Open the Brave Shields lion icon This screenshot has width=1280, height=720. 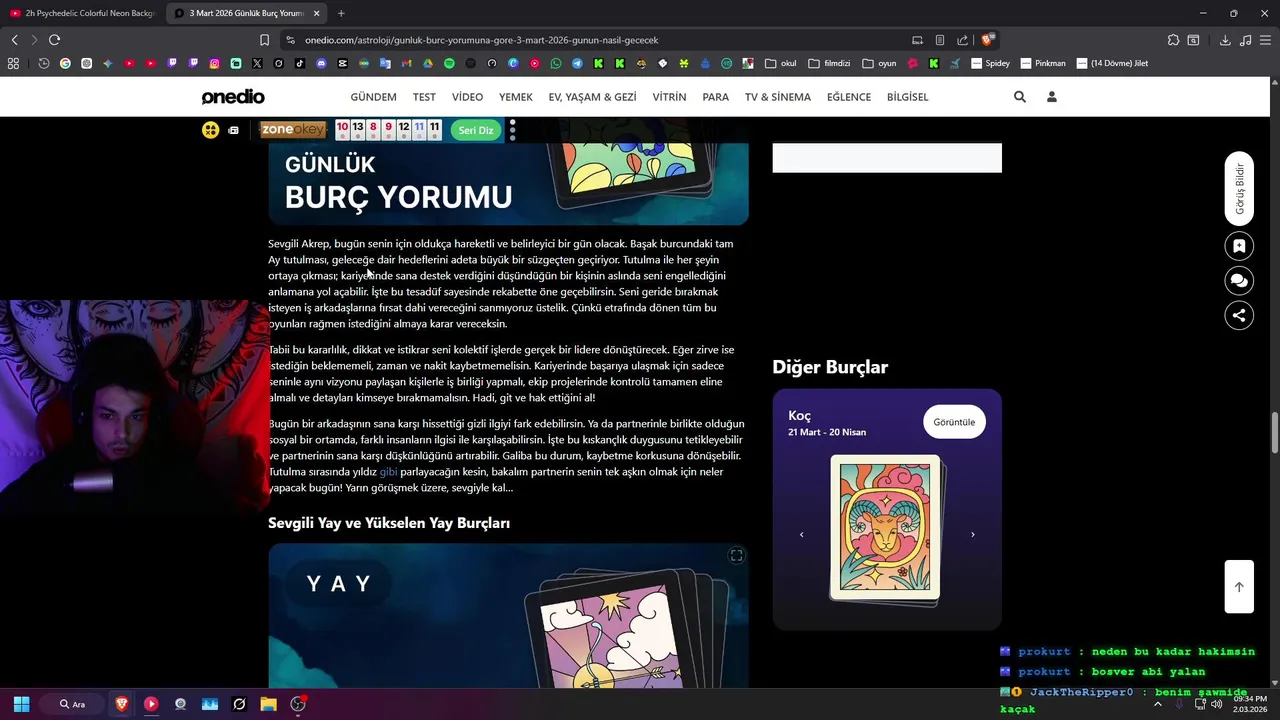click(987, 40)
